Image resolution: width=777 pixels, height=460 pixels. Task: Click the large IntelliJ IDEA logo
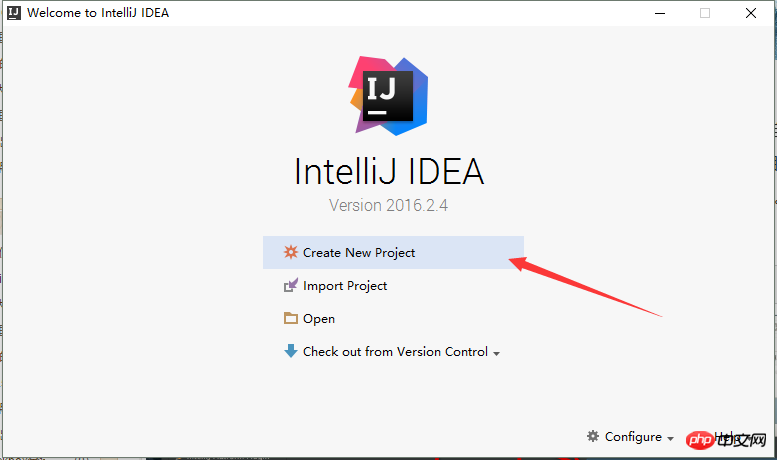(x=388, y=96)
